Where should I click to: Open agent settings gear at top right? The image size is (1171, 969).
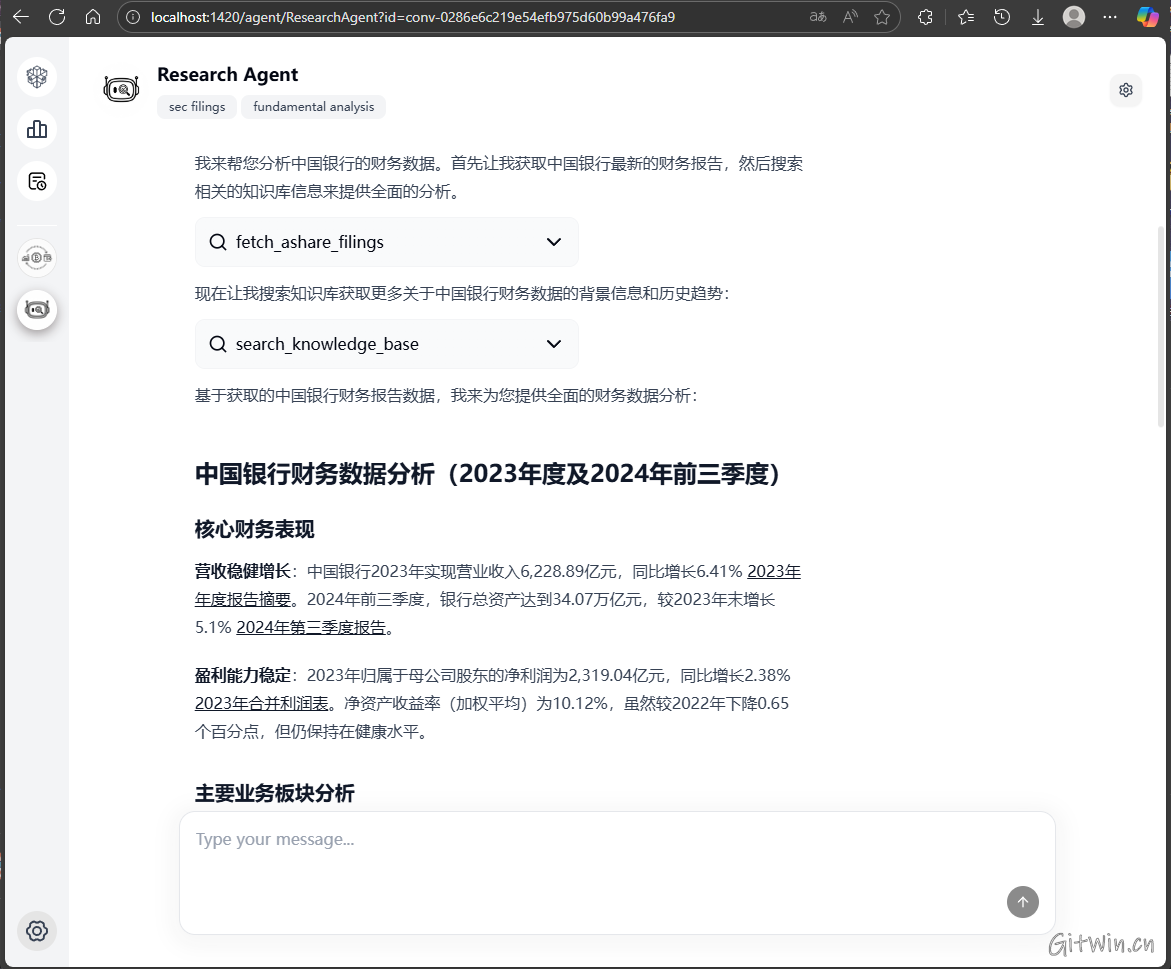(1126, 90)
